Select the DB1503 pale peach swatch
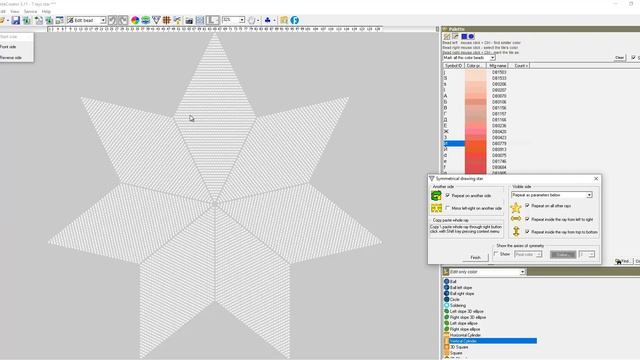 [476, 72]
